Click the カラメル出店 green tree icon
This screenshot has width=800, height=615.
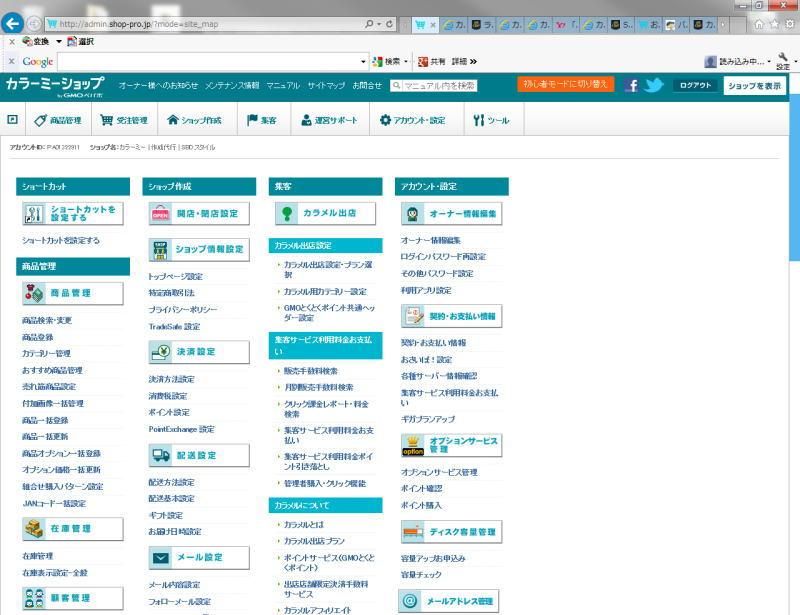point(287,213)
